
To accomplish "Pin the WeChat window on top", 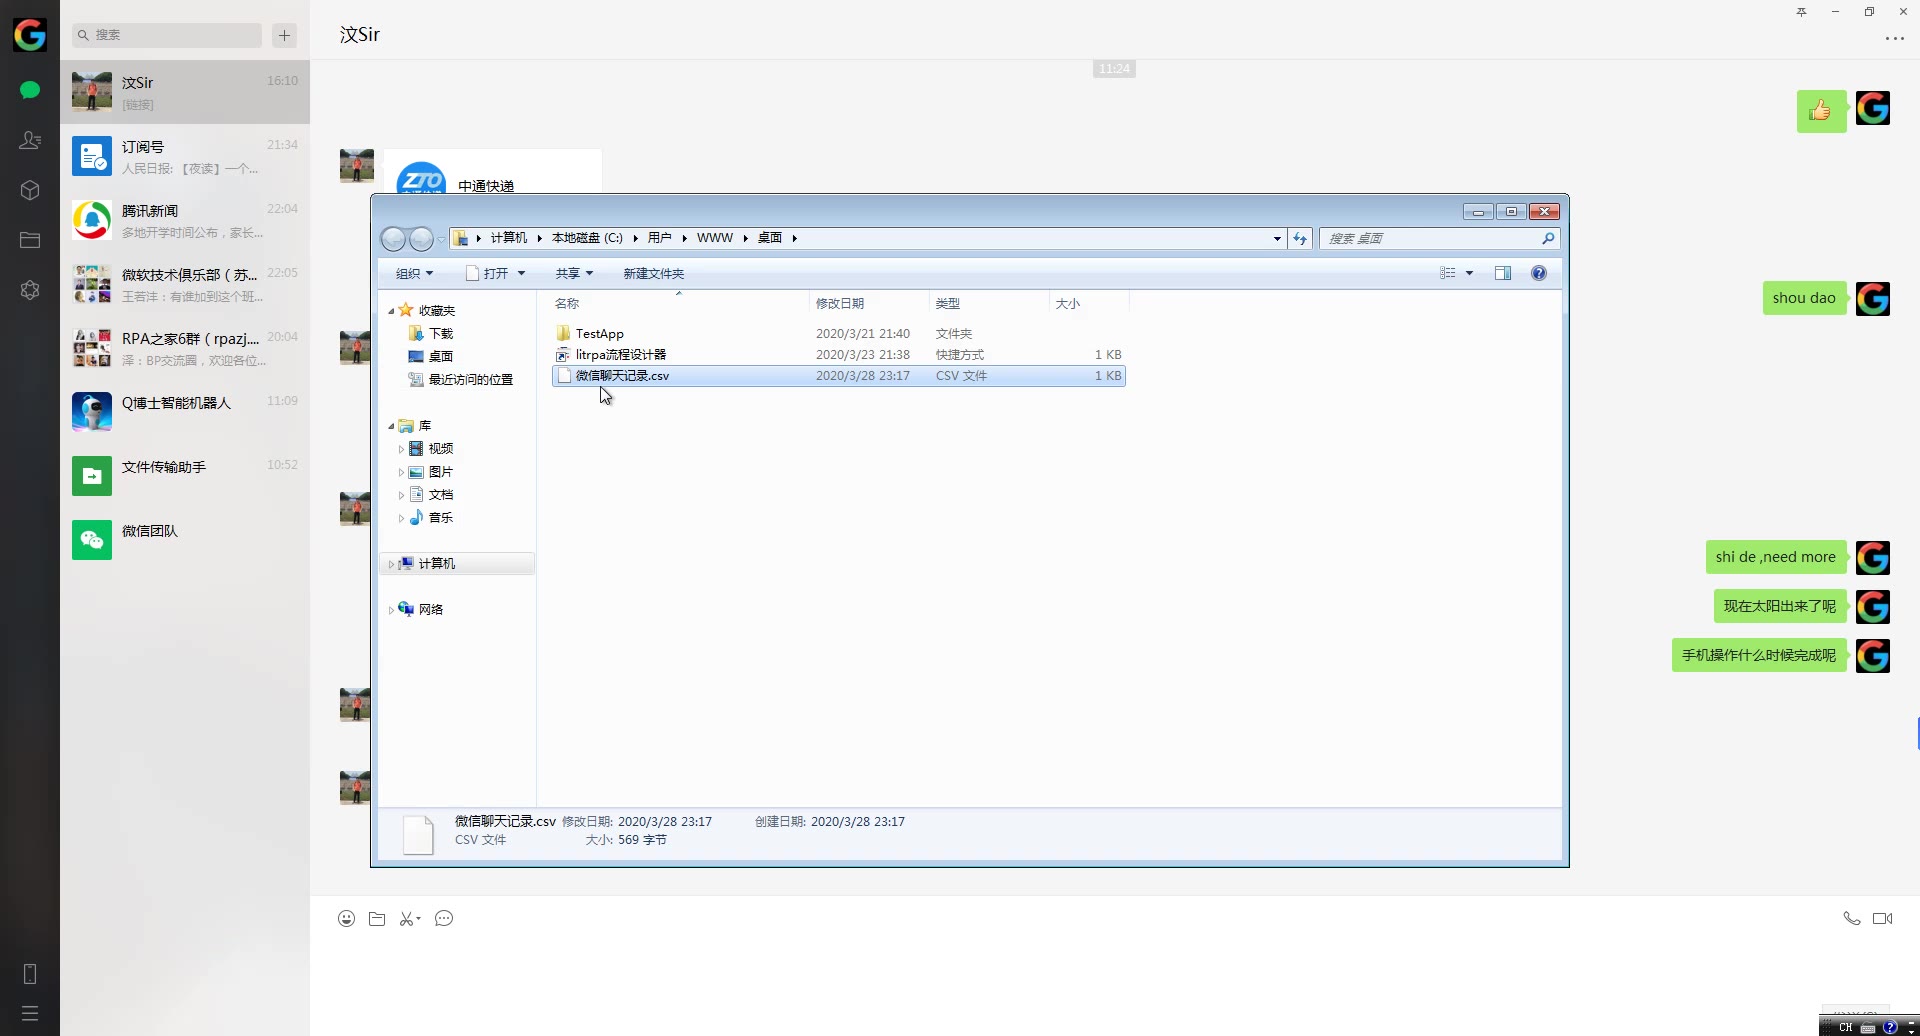I will 1801,12.
